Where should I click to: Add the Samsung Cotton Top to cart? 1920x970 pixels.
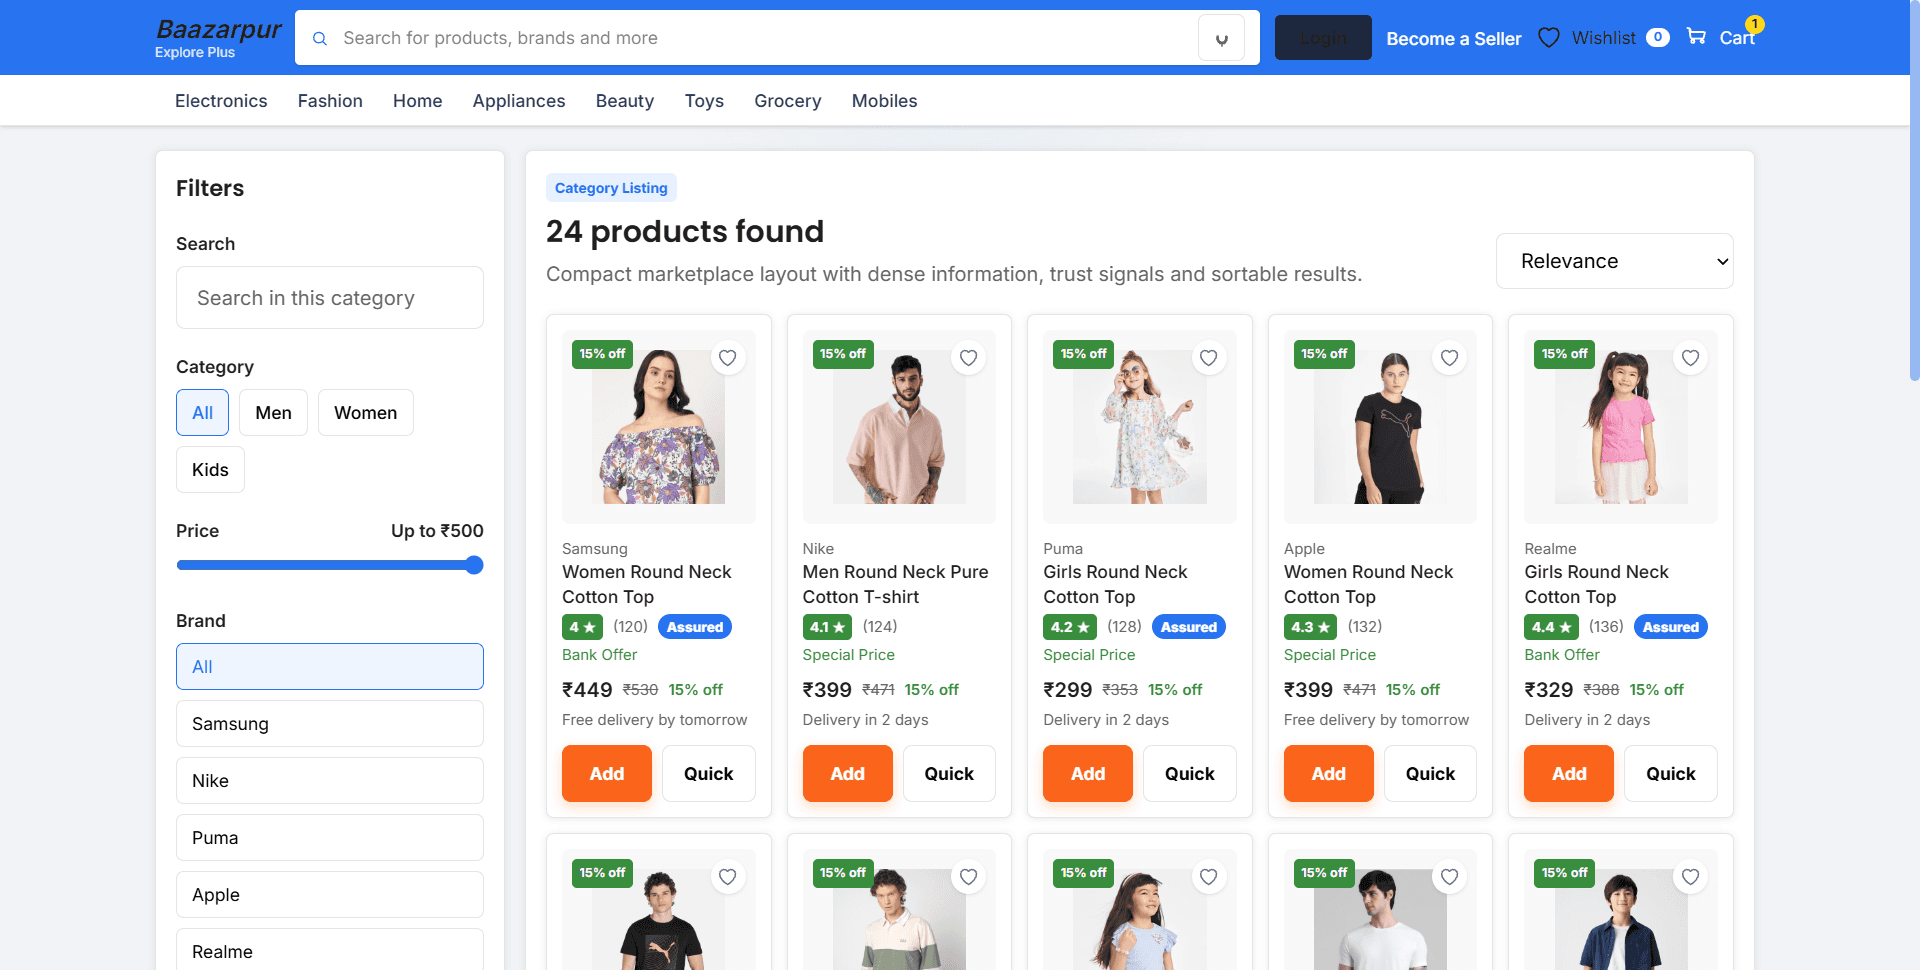coord(607,774)
